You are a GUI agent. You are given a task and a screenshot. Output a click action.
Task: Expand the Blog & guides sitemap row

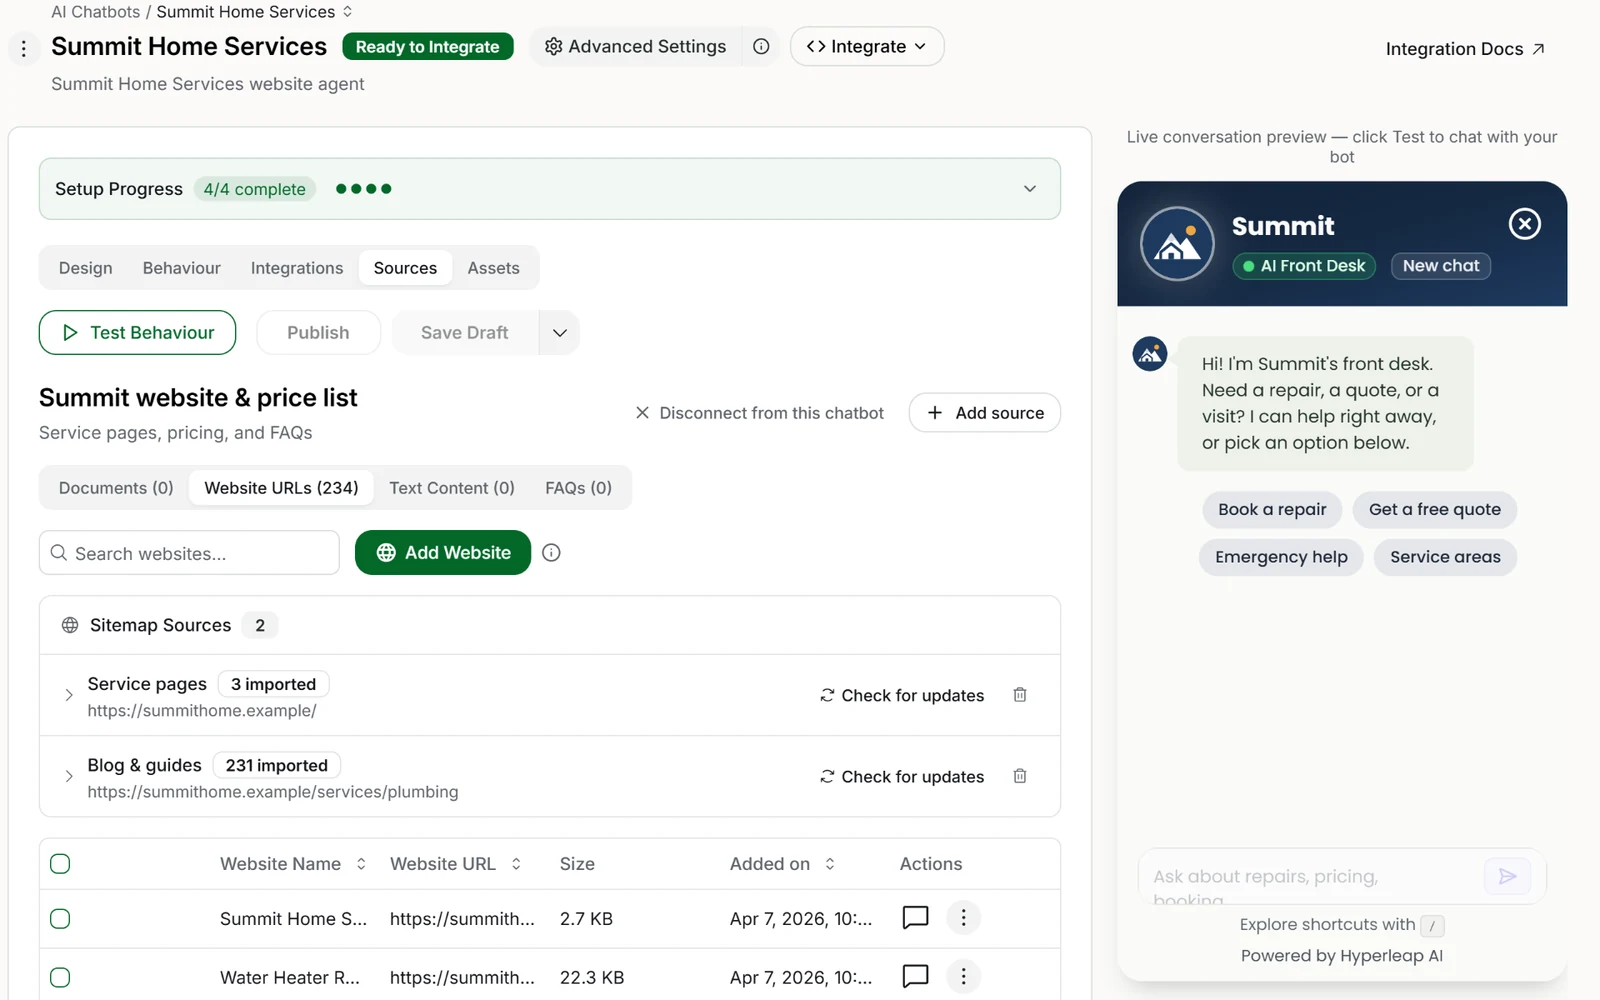pyautogui.click(x=68, y=776)
